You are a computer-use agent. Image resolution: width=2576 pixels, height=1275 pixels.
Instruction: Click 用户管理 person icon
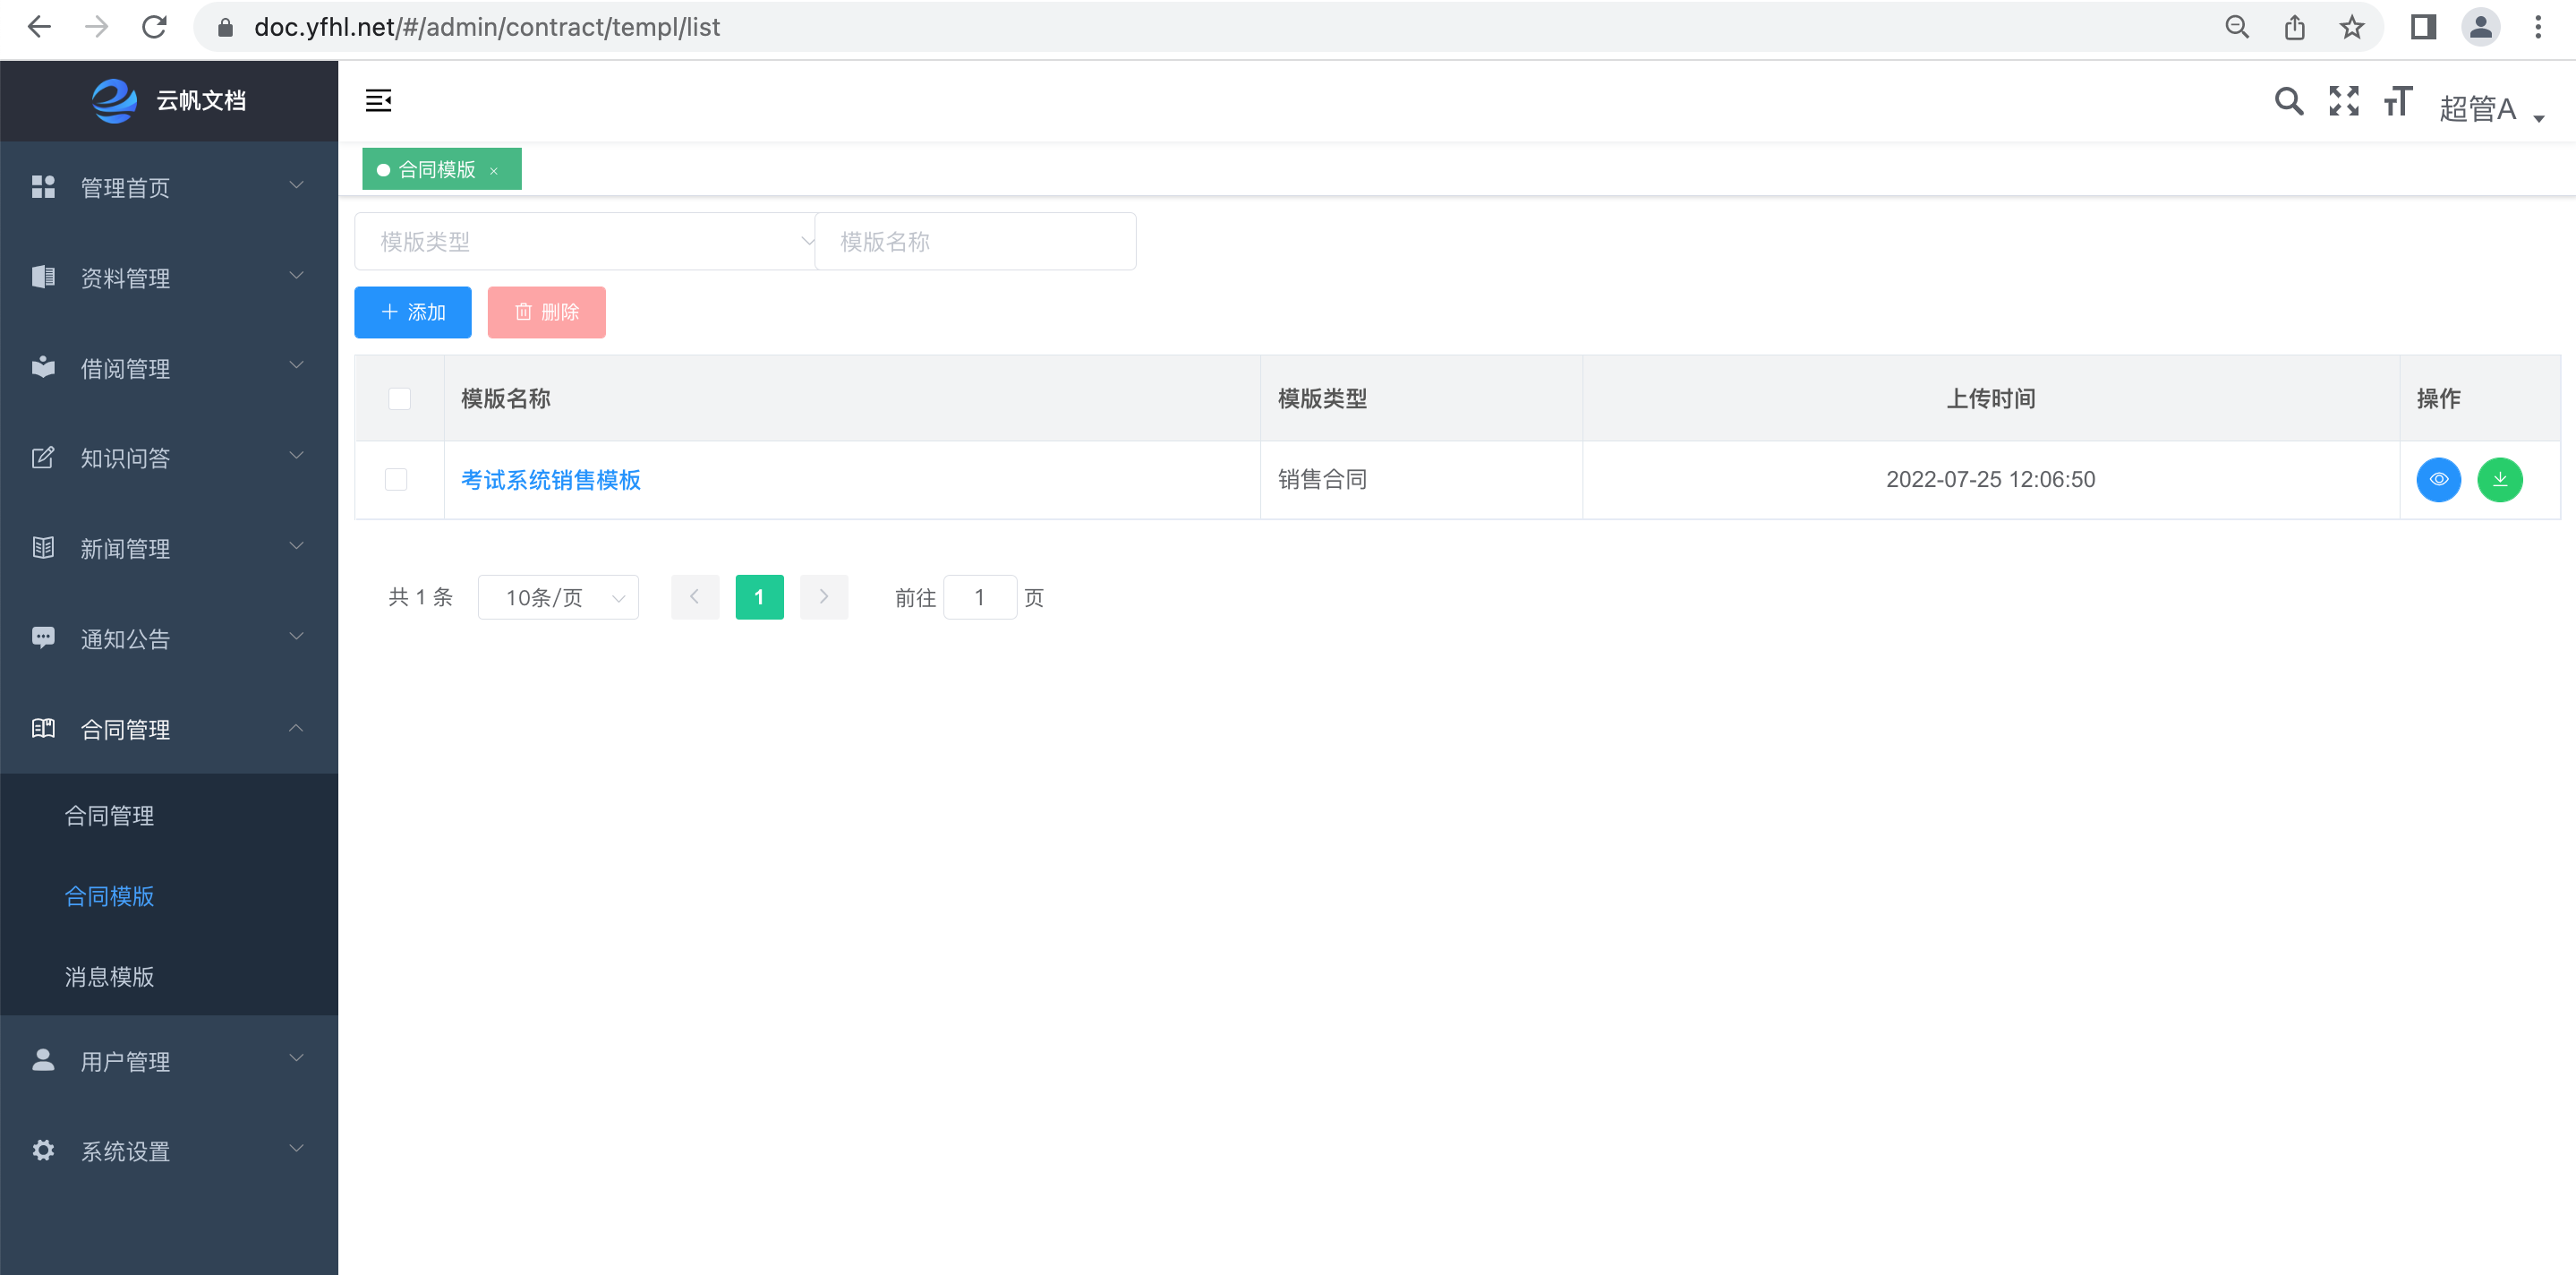click(x=43, y=1060)
